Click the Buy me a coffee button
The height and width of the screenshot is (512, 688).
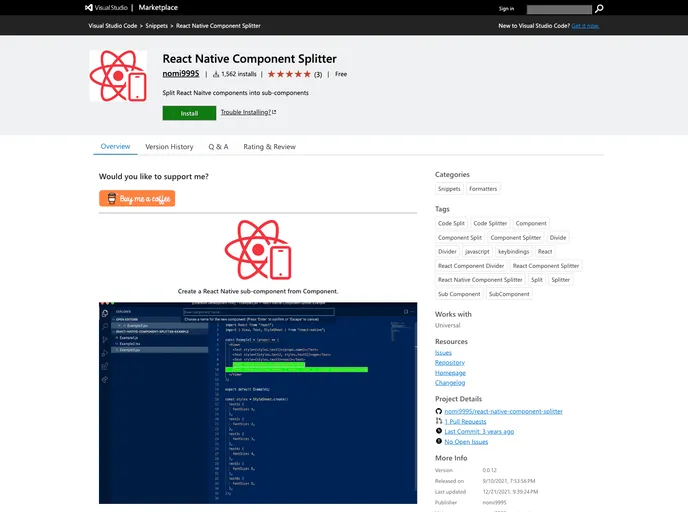click(137, 198)
